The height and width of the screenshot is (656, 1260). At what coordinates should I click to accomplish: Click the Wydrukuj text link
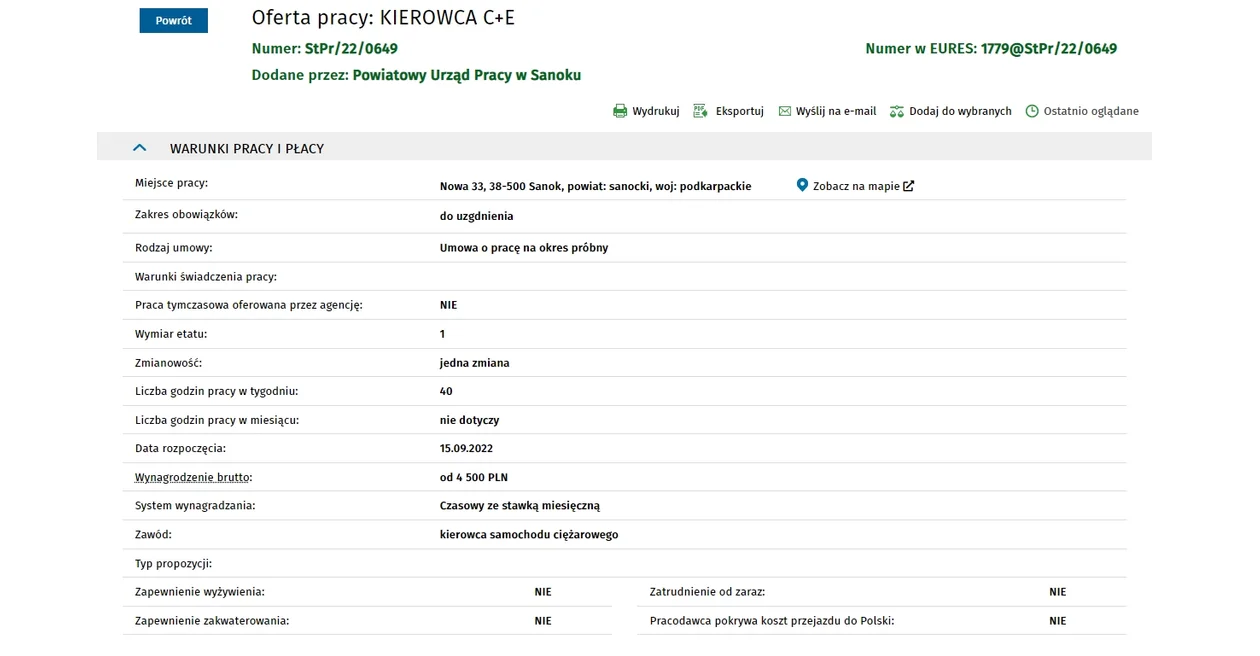656,111
